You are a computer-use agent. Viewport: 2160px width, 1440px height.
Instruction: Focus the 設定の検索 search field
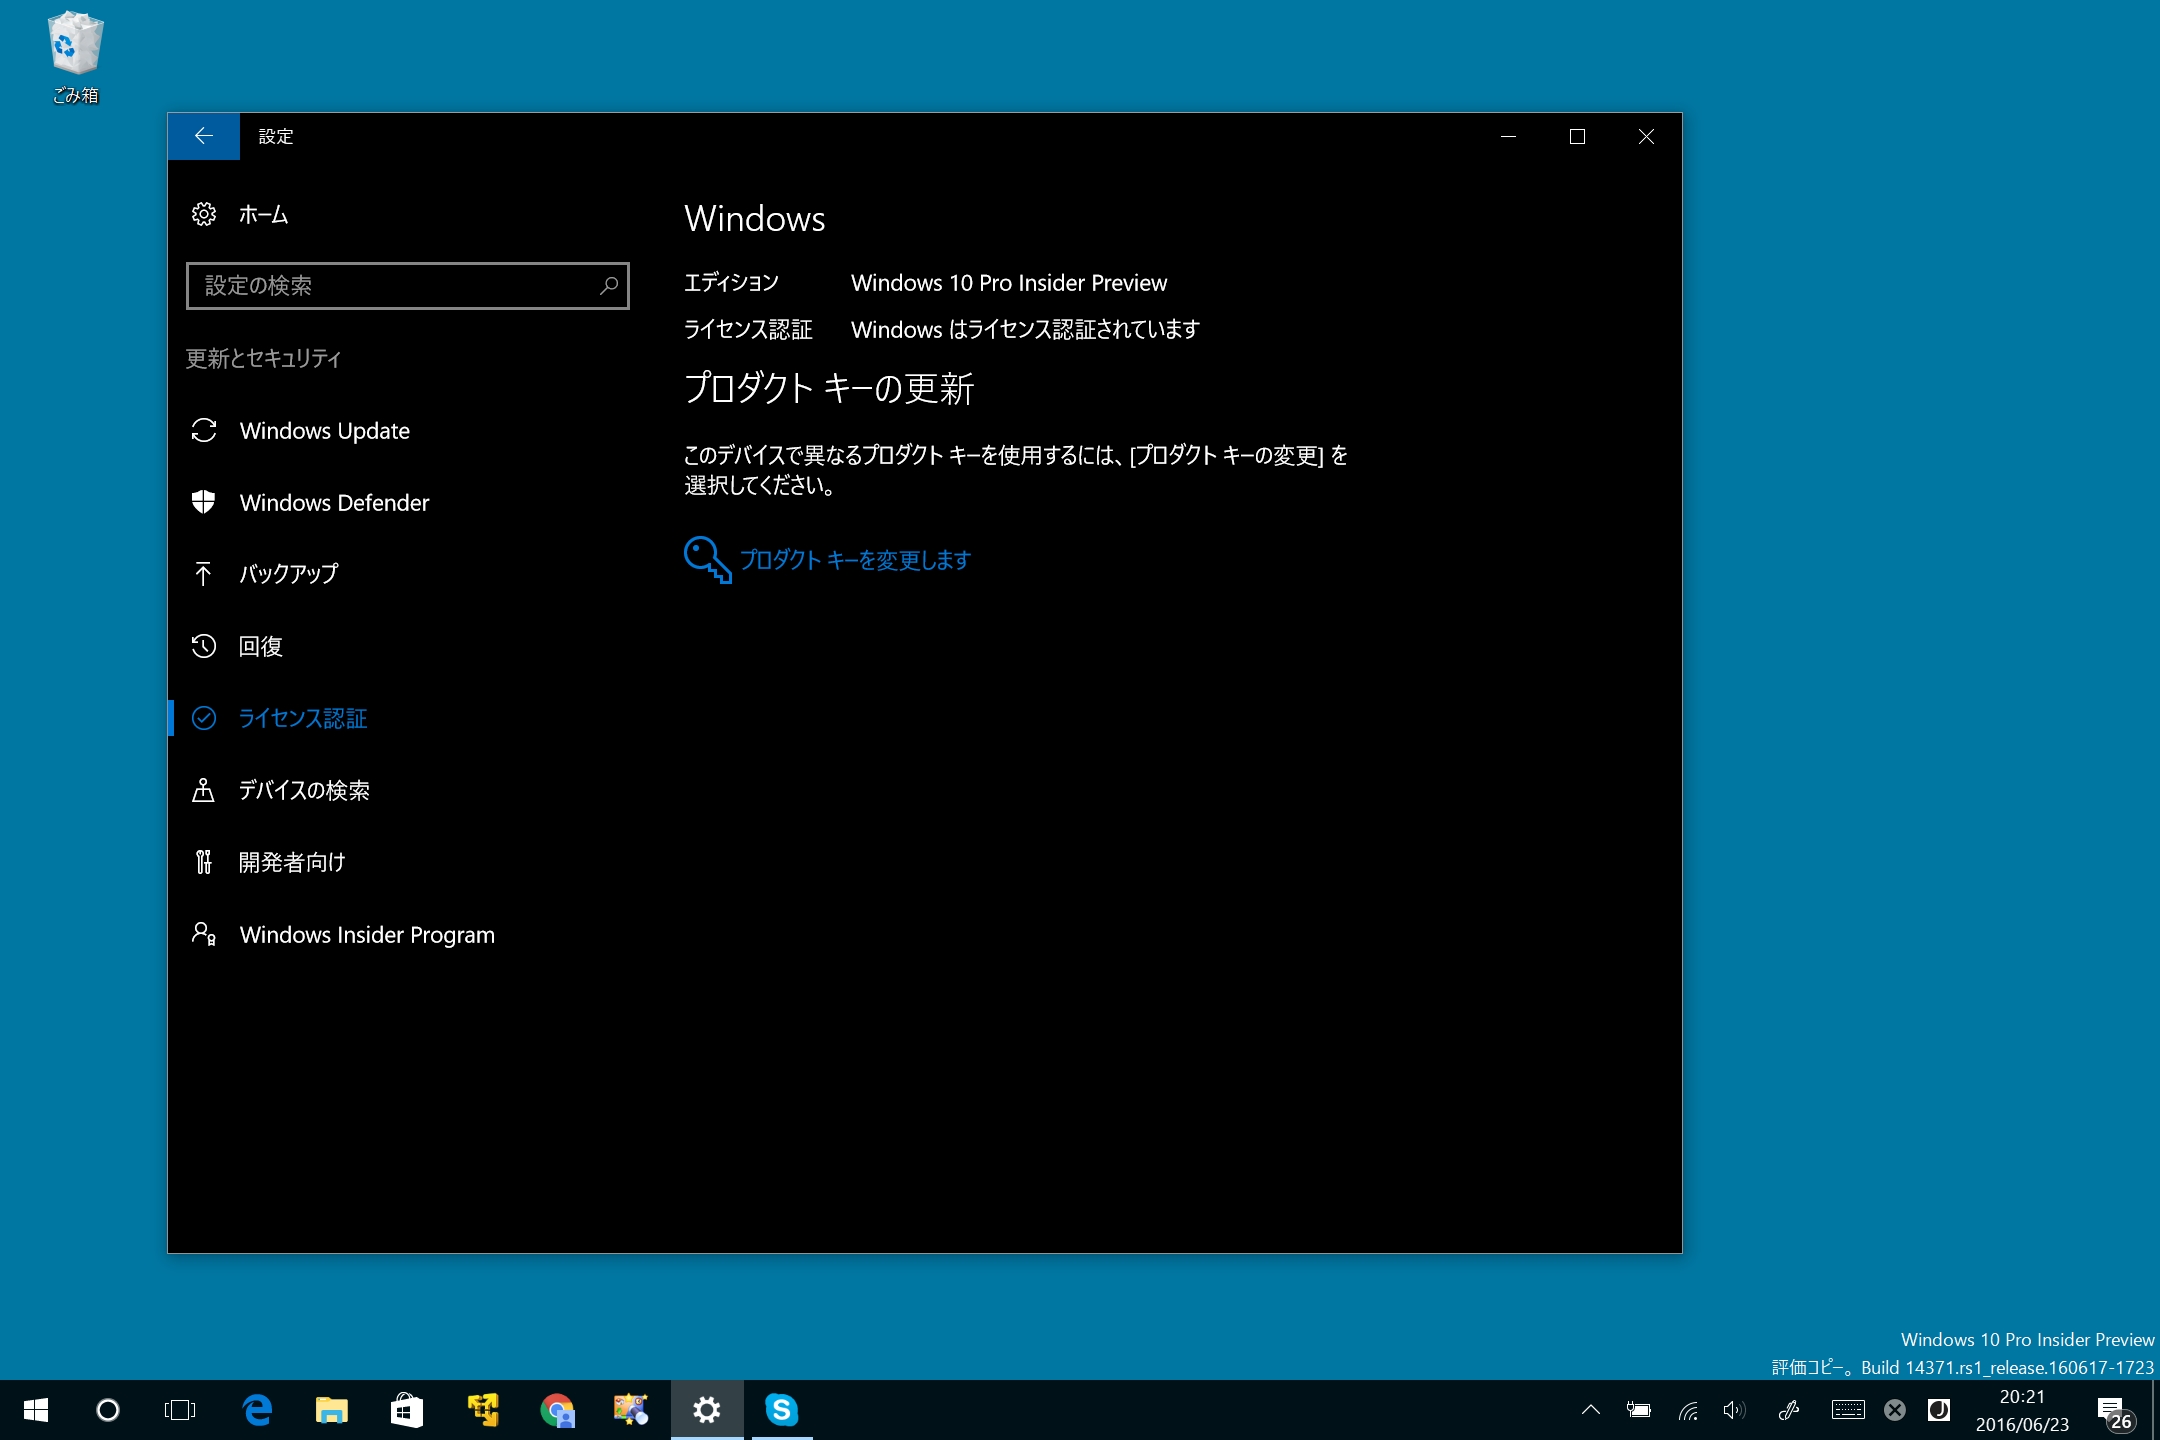395,286
